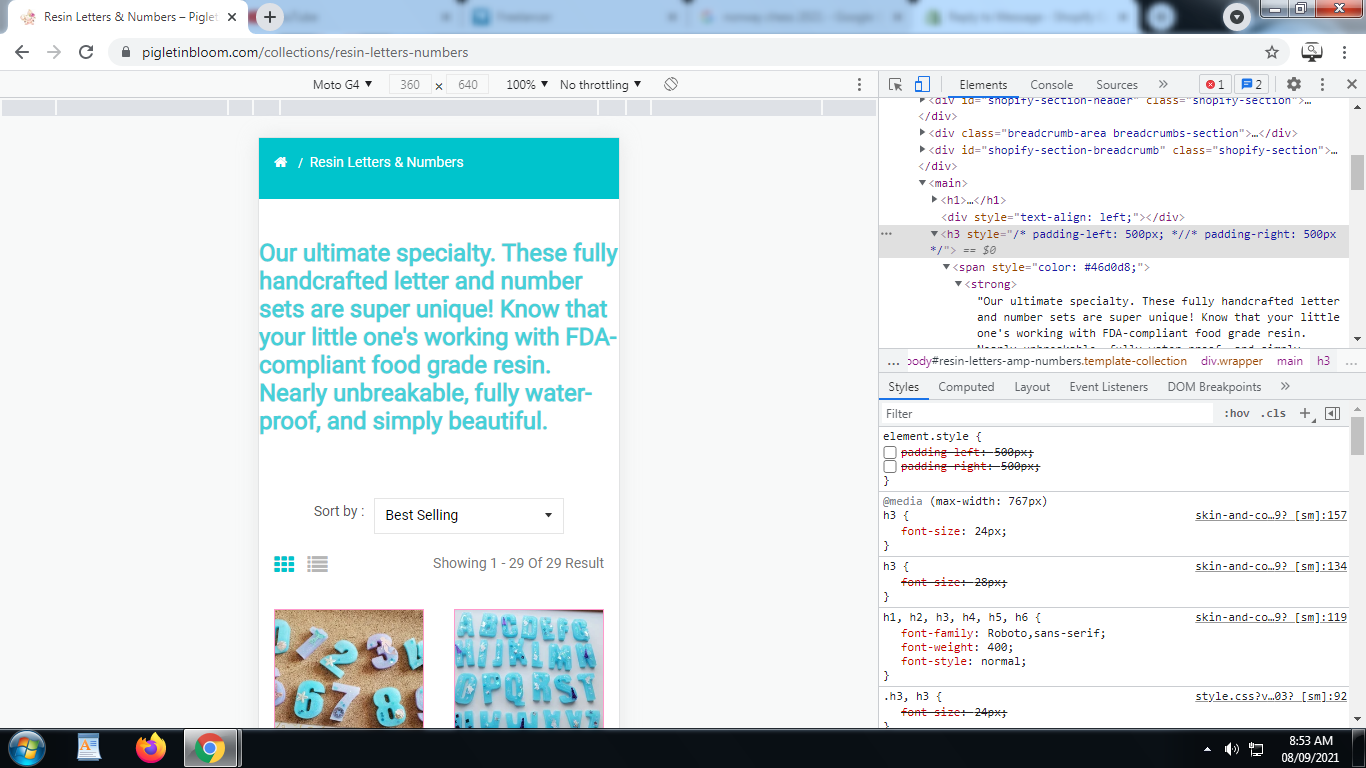Click the padlock site info icon

click(x=125, y=52)
